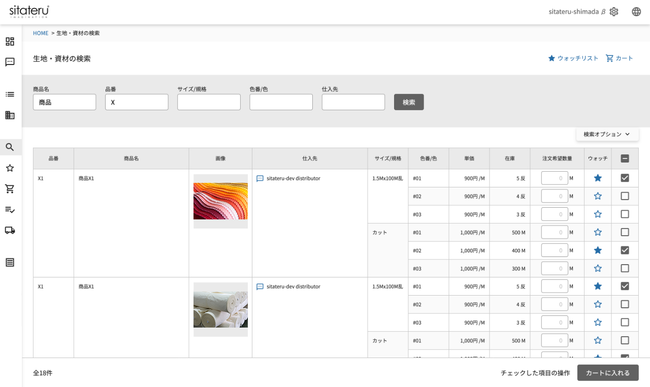The width and height of the screenshot is (650, 387).
Task: Watch star on colorful fabric 3反 row
Action: pyautogui.click(x=598, y=214)
